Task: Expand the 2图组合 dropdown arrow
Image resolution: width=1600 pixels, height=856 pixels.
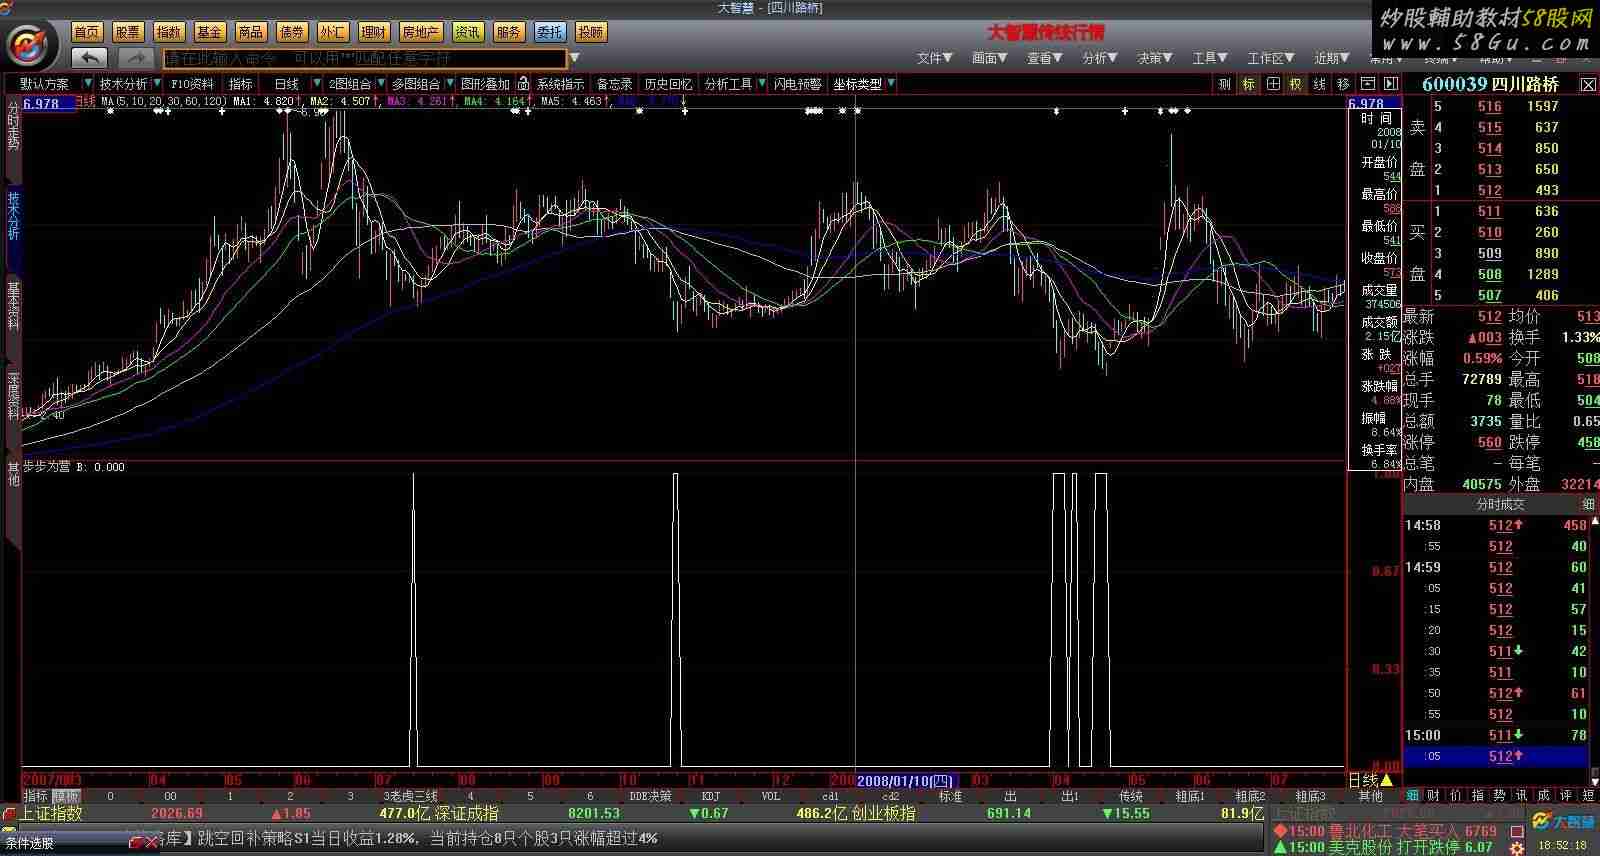Action: tap(380, 84)
